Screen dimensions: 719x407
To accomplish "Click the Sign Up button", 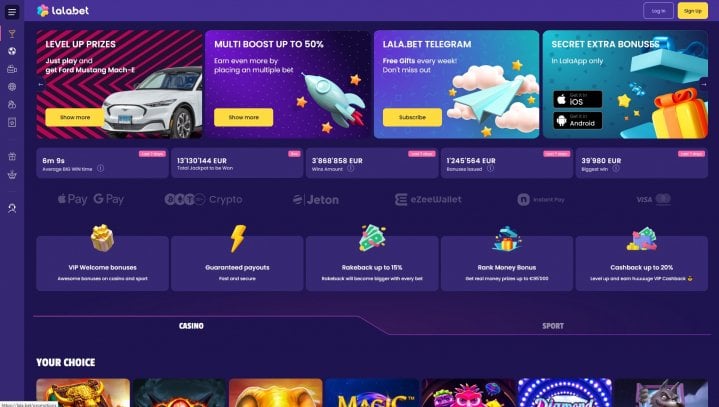I will 692,11.
